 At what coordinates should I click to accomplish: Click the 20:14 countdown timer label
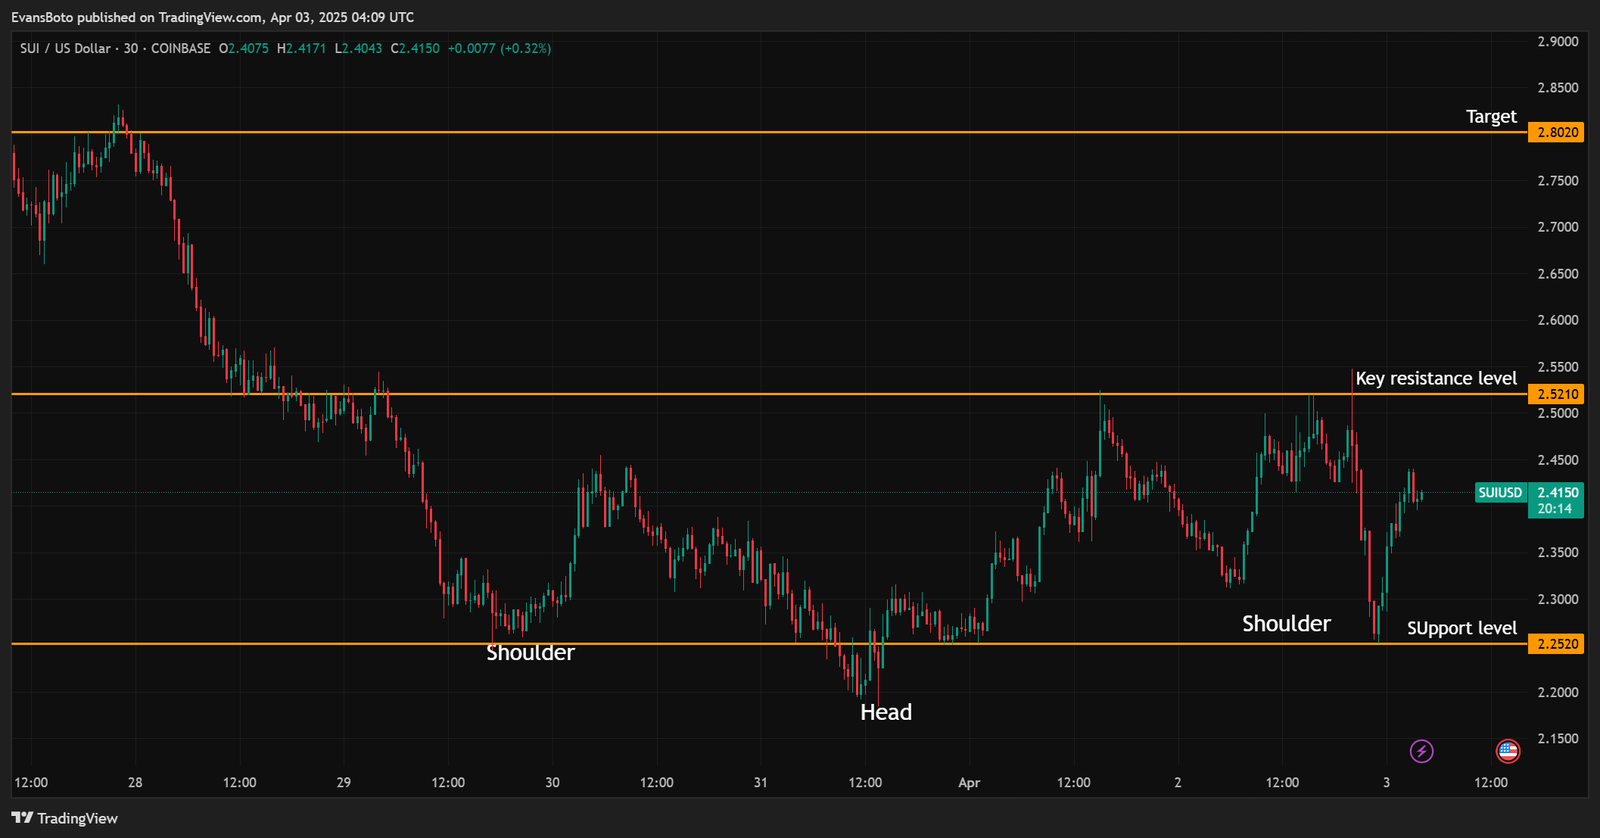point(1555,509)
